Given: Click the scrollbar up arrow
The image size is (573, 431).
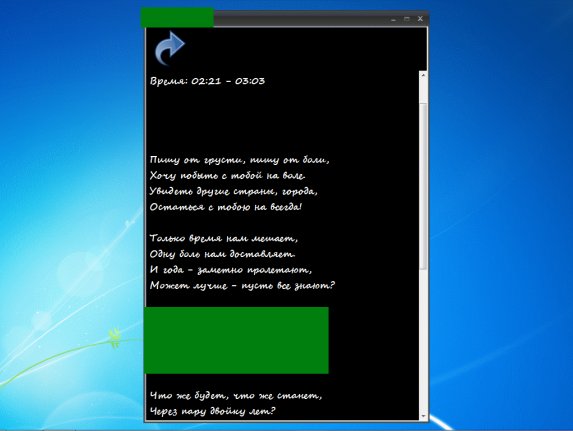Looking at the screenshot, I should (423, 75).
